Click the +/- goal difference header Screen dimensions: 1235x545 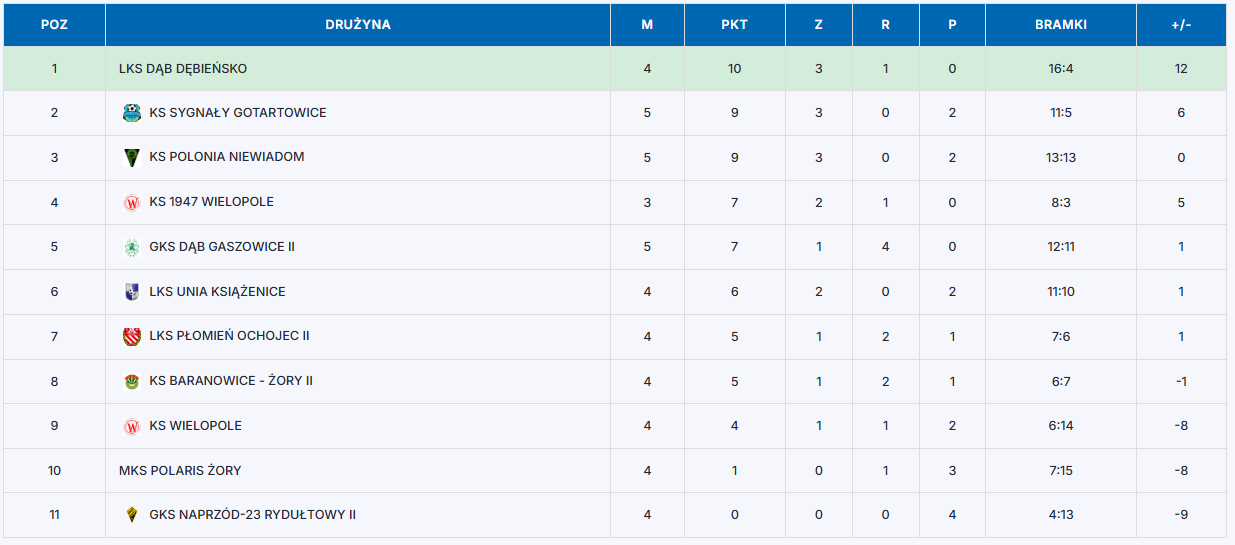point(1181,25)
